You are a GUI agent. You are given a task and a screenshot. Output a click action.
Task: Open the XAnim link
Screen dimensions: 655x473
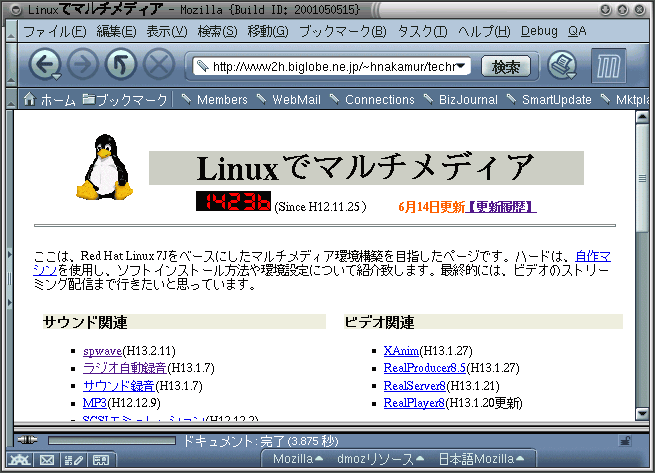pyautogui.click(x=401, y=351)
